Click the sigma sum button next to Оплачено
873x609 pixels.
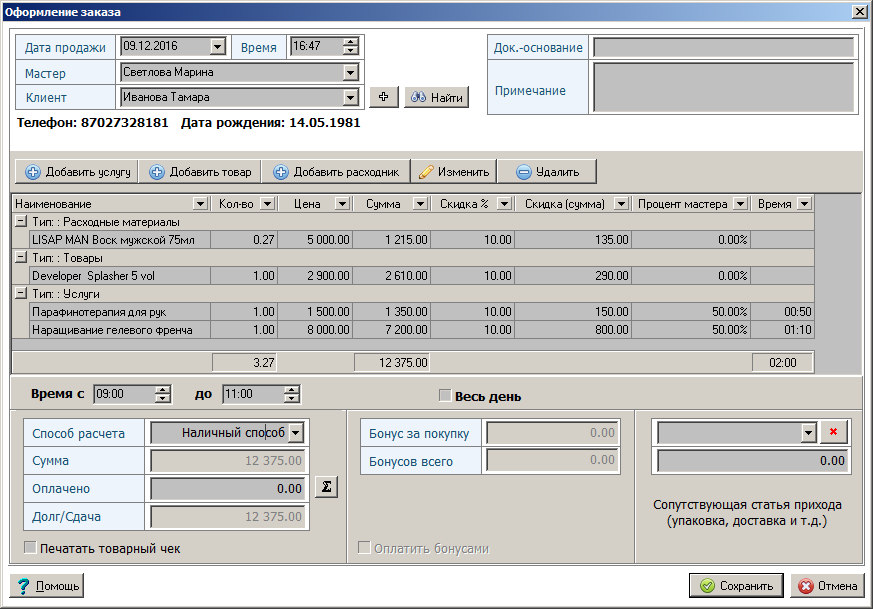tap(326, 487)
